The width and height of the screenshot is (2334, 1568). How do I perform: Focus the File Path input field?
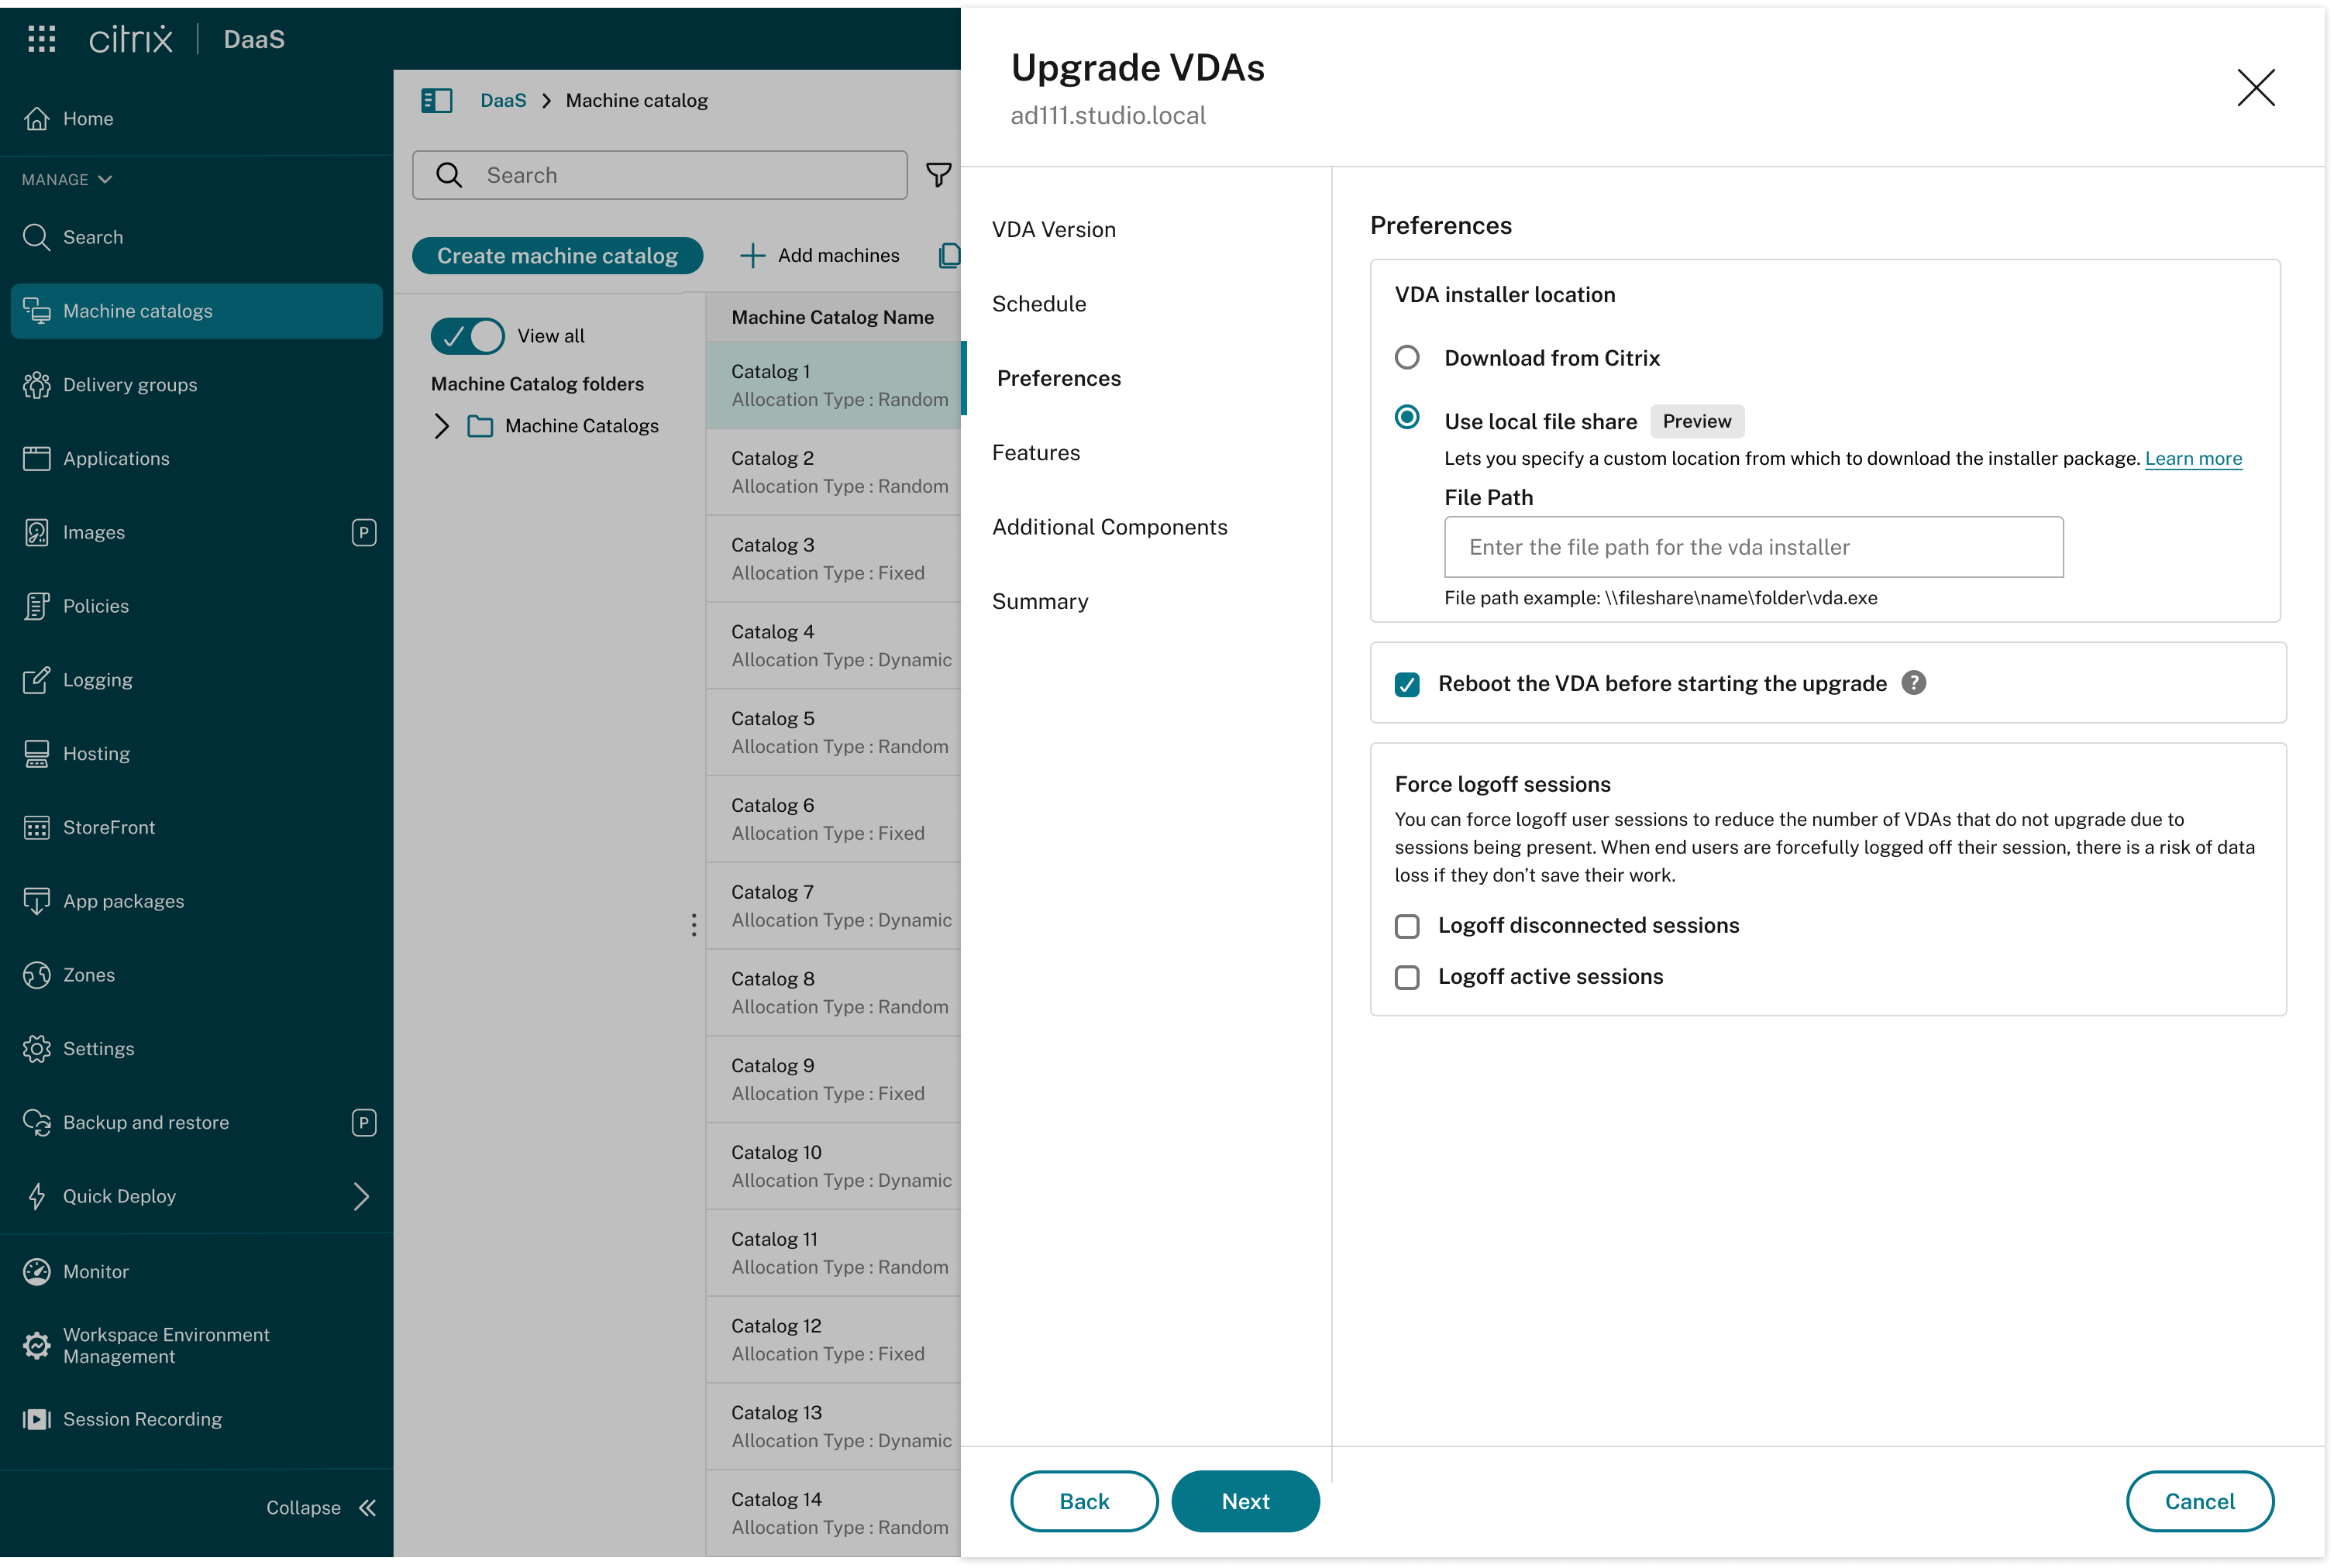[1753, 547]
